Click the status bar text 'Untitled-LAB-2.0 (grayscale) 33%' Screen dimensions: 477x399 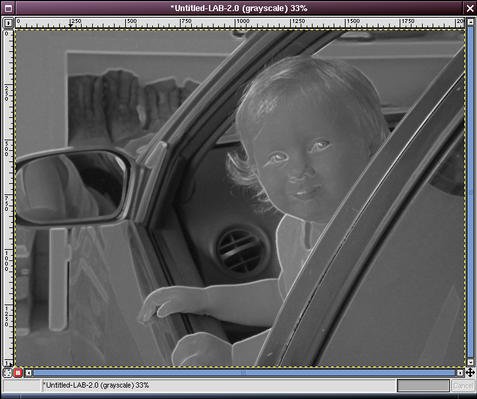[96, 385]
